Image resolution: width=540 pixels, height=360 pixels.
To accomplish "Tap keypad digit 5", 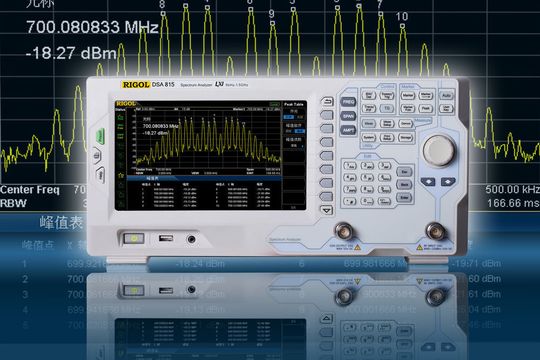I will (x=367, y=178).
